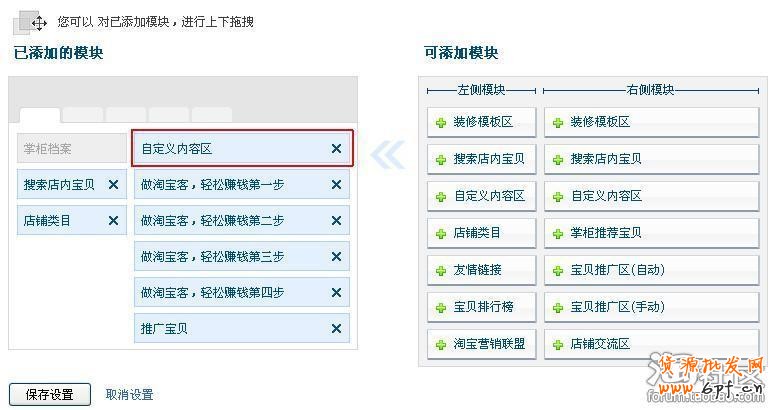Image resolution: width=773 pixels, height=410 pixels.
Task: Click the plus icon for 友情链接
Action: coord(441,270)
